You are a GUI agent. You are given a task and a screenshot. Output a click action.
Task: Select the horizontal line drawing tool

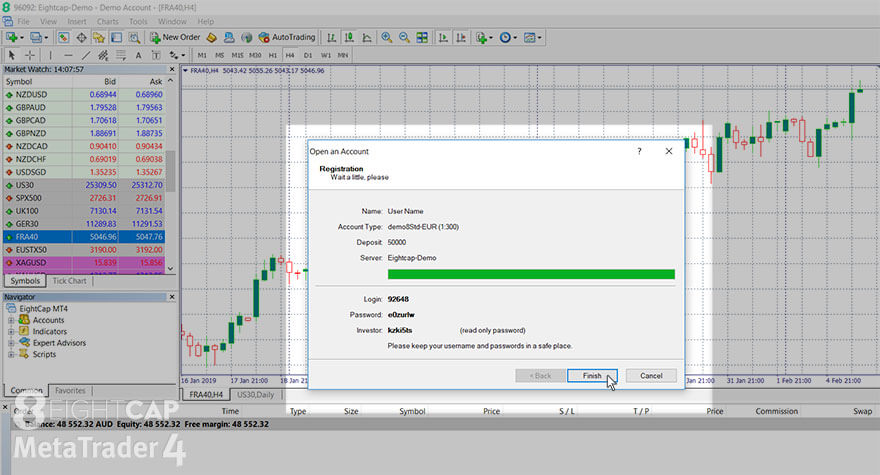[x=68, y=55]
